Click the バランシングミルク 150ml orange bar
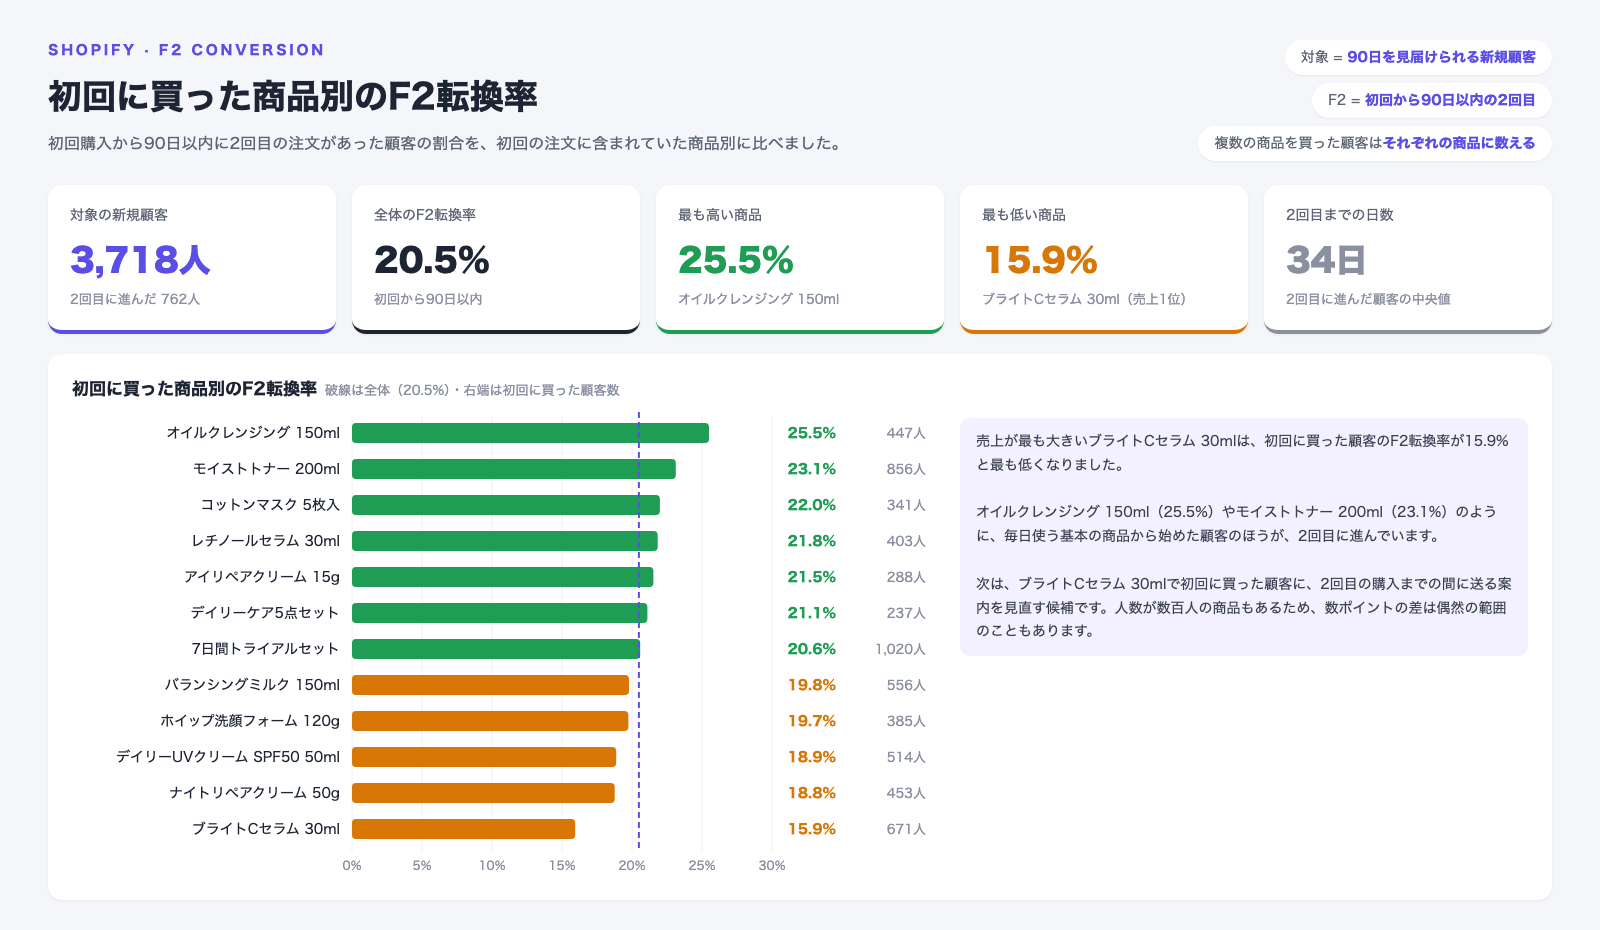The height and width of the screenshot is (930, 1600). pyautogui.click(x=490, y=685)
